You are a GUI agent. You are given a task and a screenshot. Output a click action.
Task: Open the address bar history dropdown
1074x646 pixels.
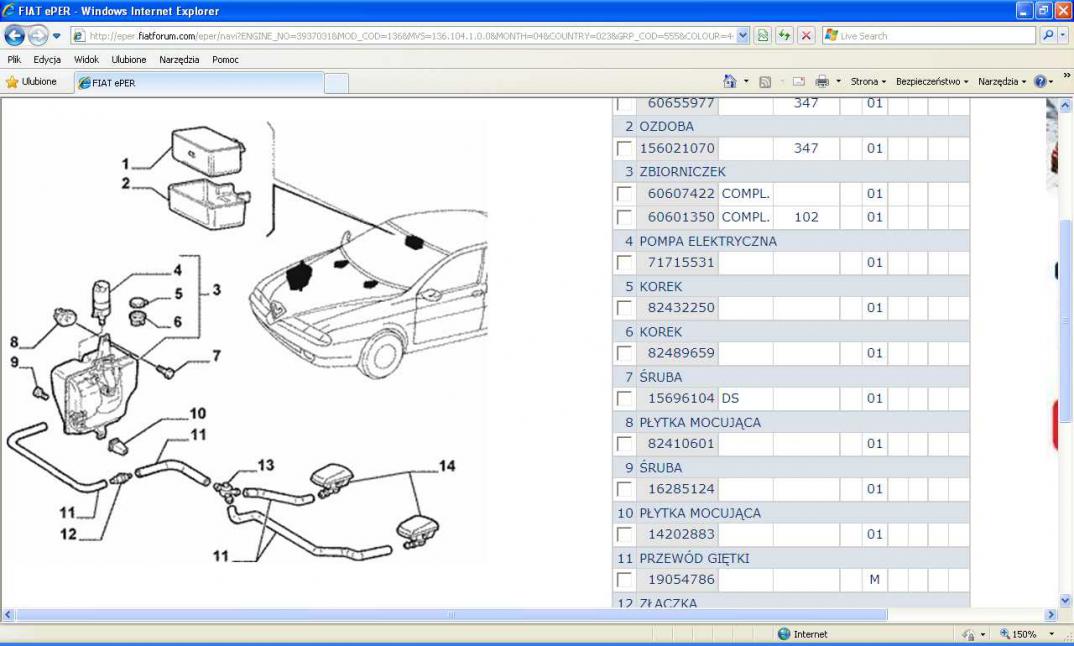(742, 36)
